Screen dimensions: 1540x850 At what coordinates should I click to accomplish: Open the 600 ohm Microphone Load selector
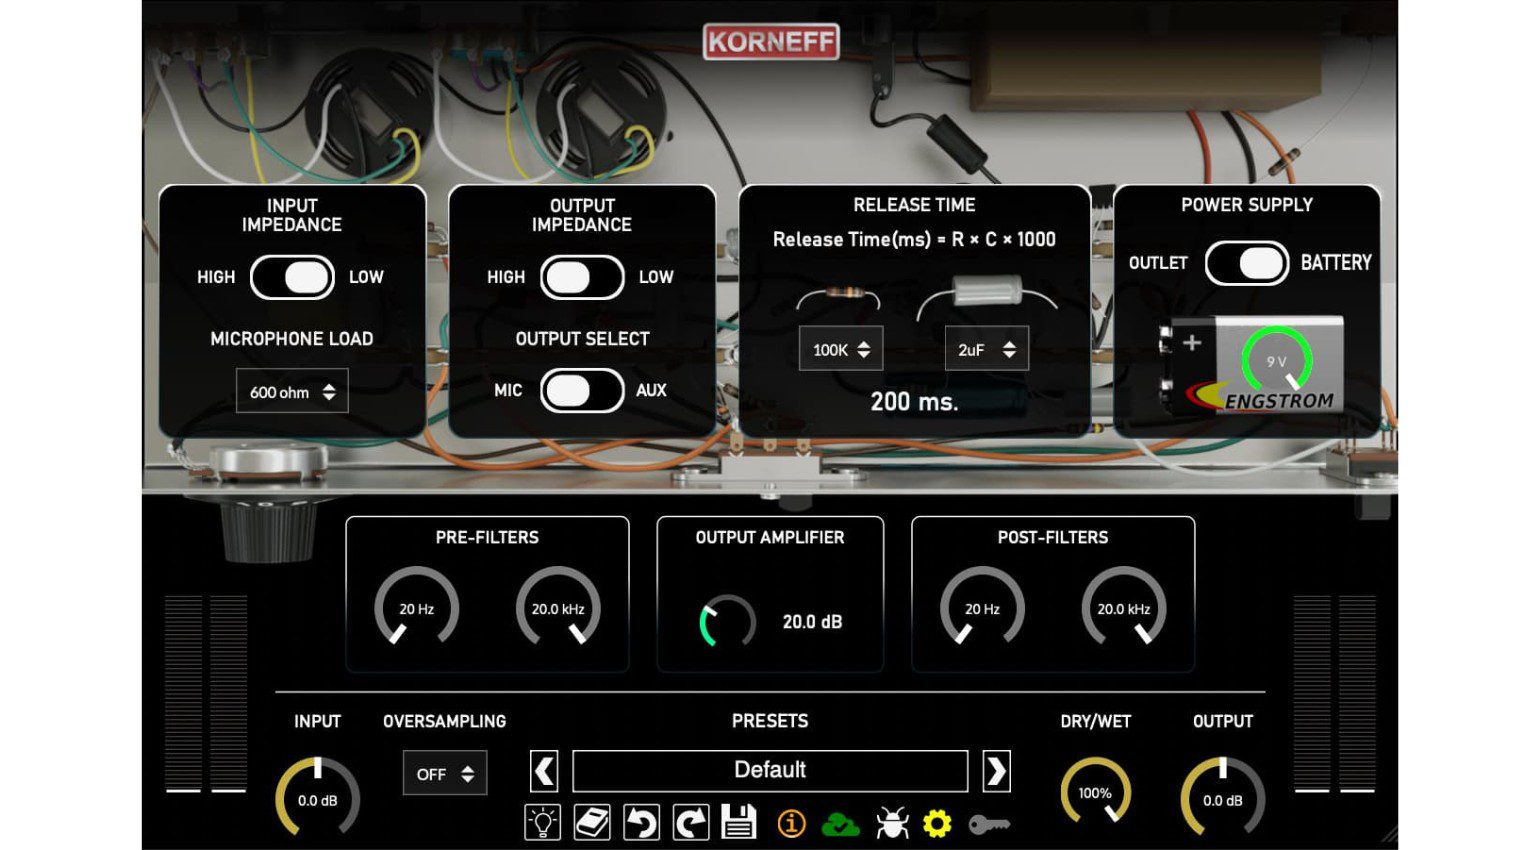tap(291, 391)
